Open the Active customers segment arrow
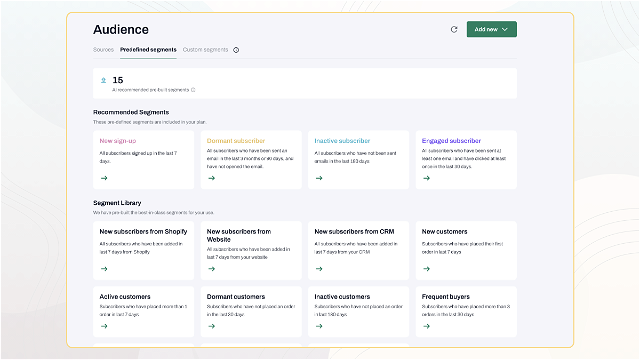The height and width of the screenshot is (360, 640). (x=104, y=326)
